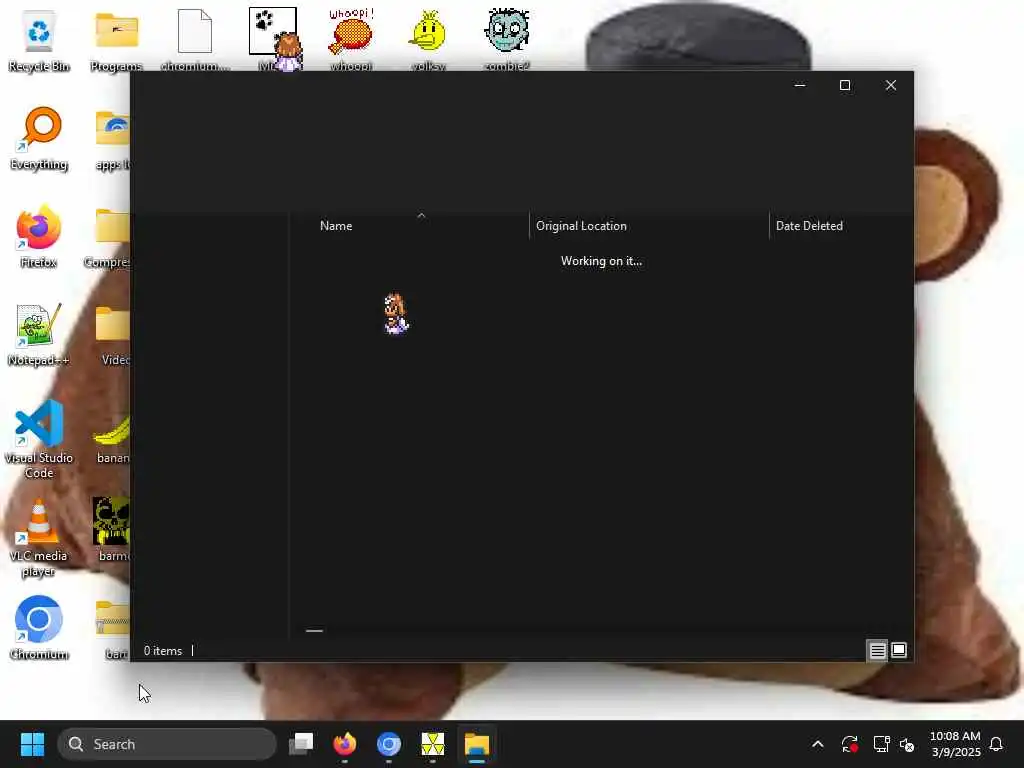
Task: Open muted volume tray icon
Action: tap(907, 744)
